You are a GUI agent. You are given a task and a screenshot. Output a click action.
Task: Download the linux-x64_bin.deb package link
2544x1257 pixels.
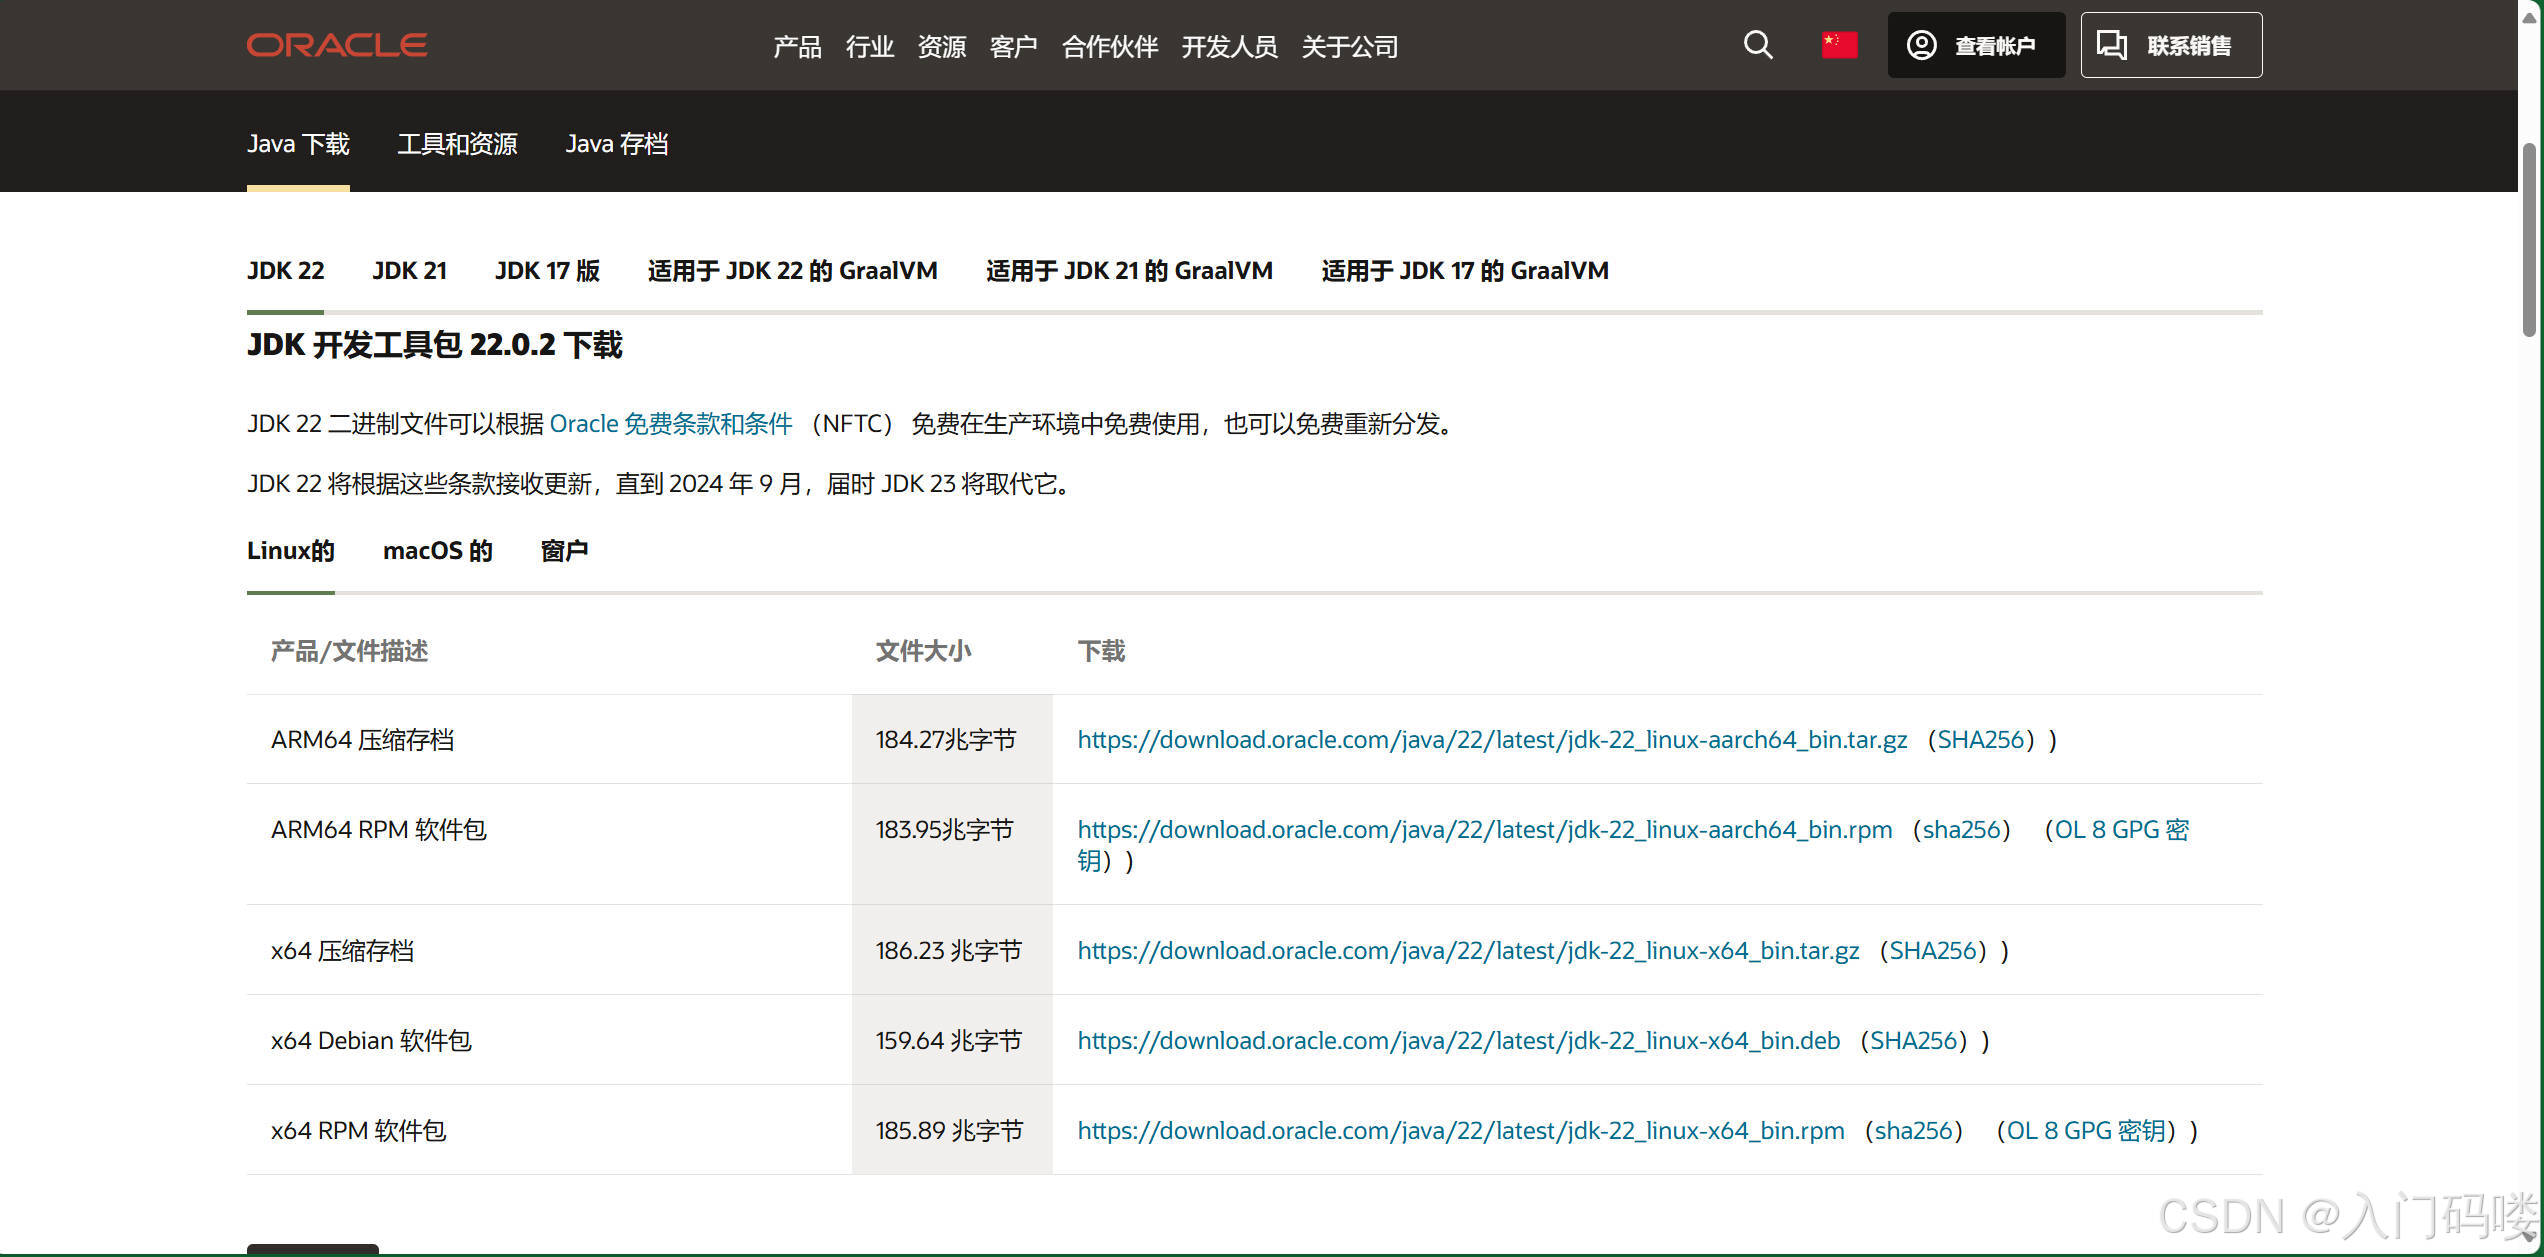1458,1041
